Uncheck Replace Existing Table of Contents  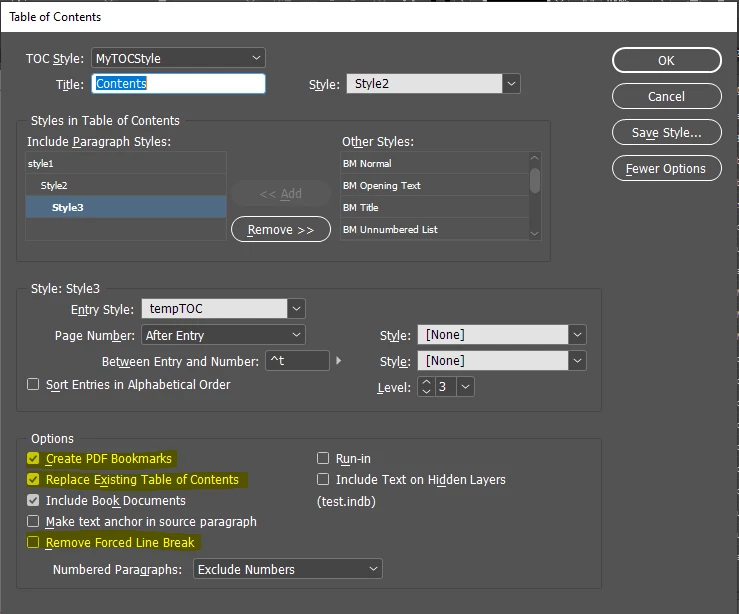pyautogui.click(x=33, y=479)
